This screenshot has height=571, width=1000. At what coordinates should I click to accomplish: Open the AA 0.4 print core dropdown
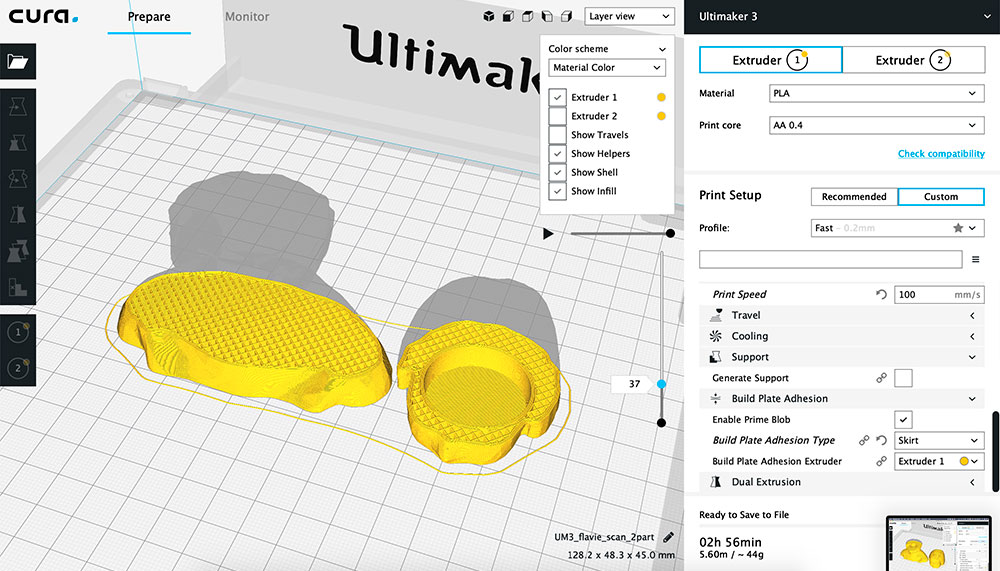(876, 125)
